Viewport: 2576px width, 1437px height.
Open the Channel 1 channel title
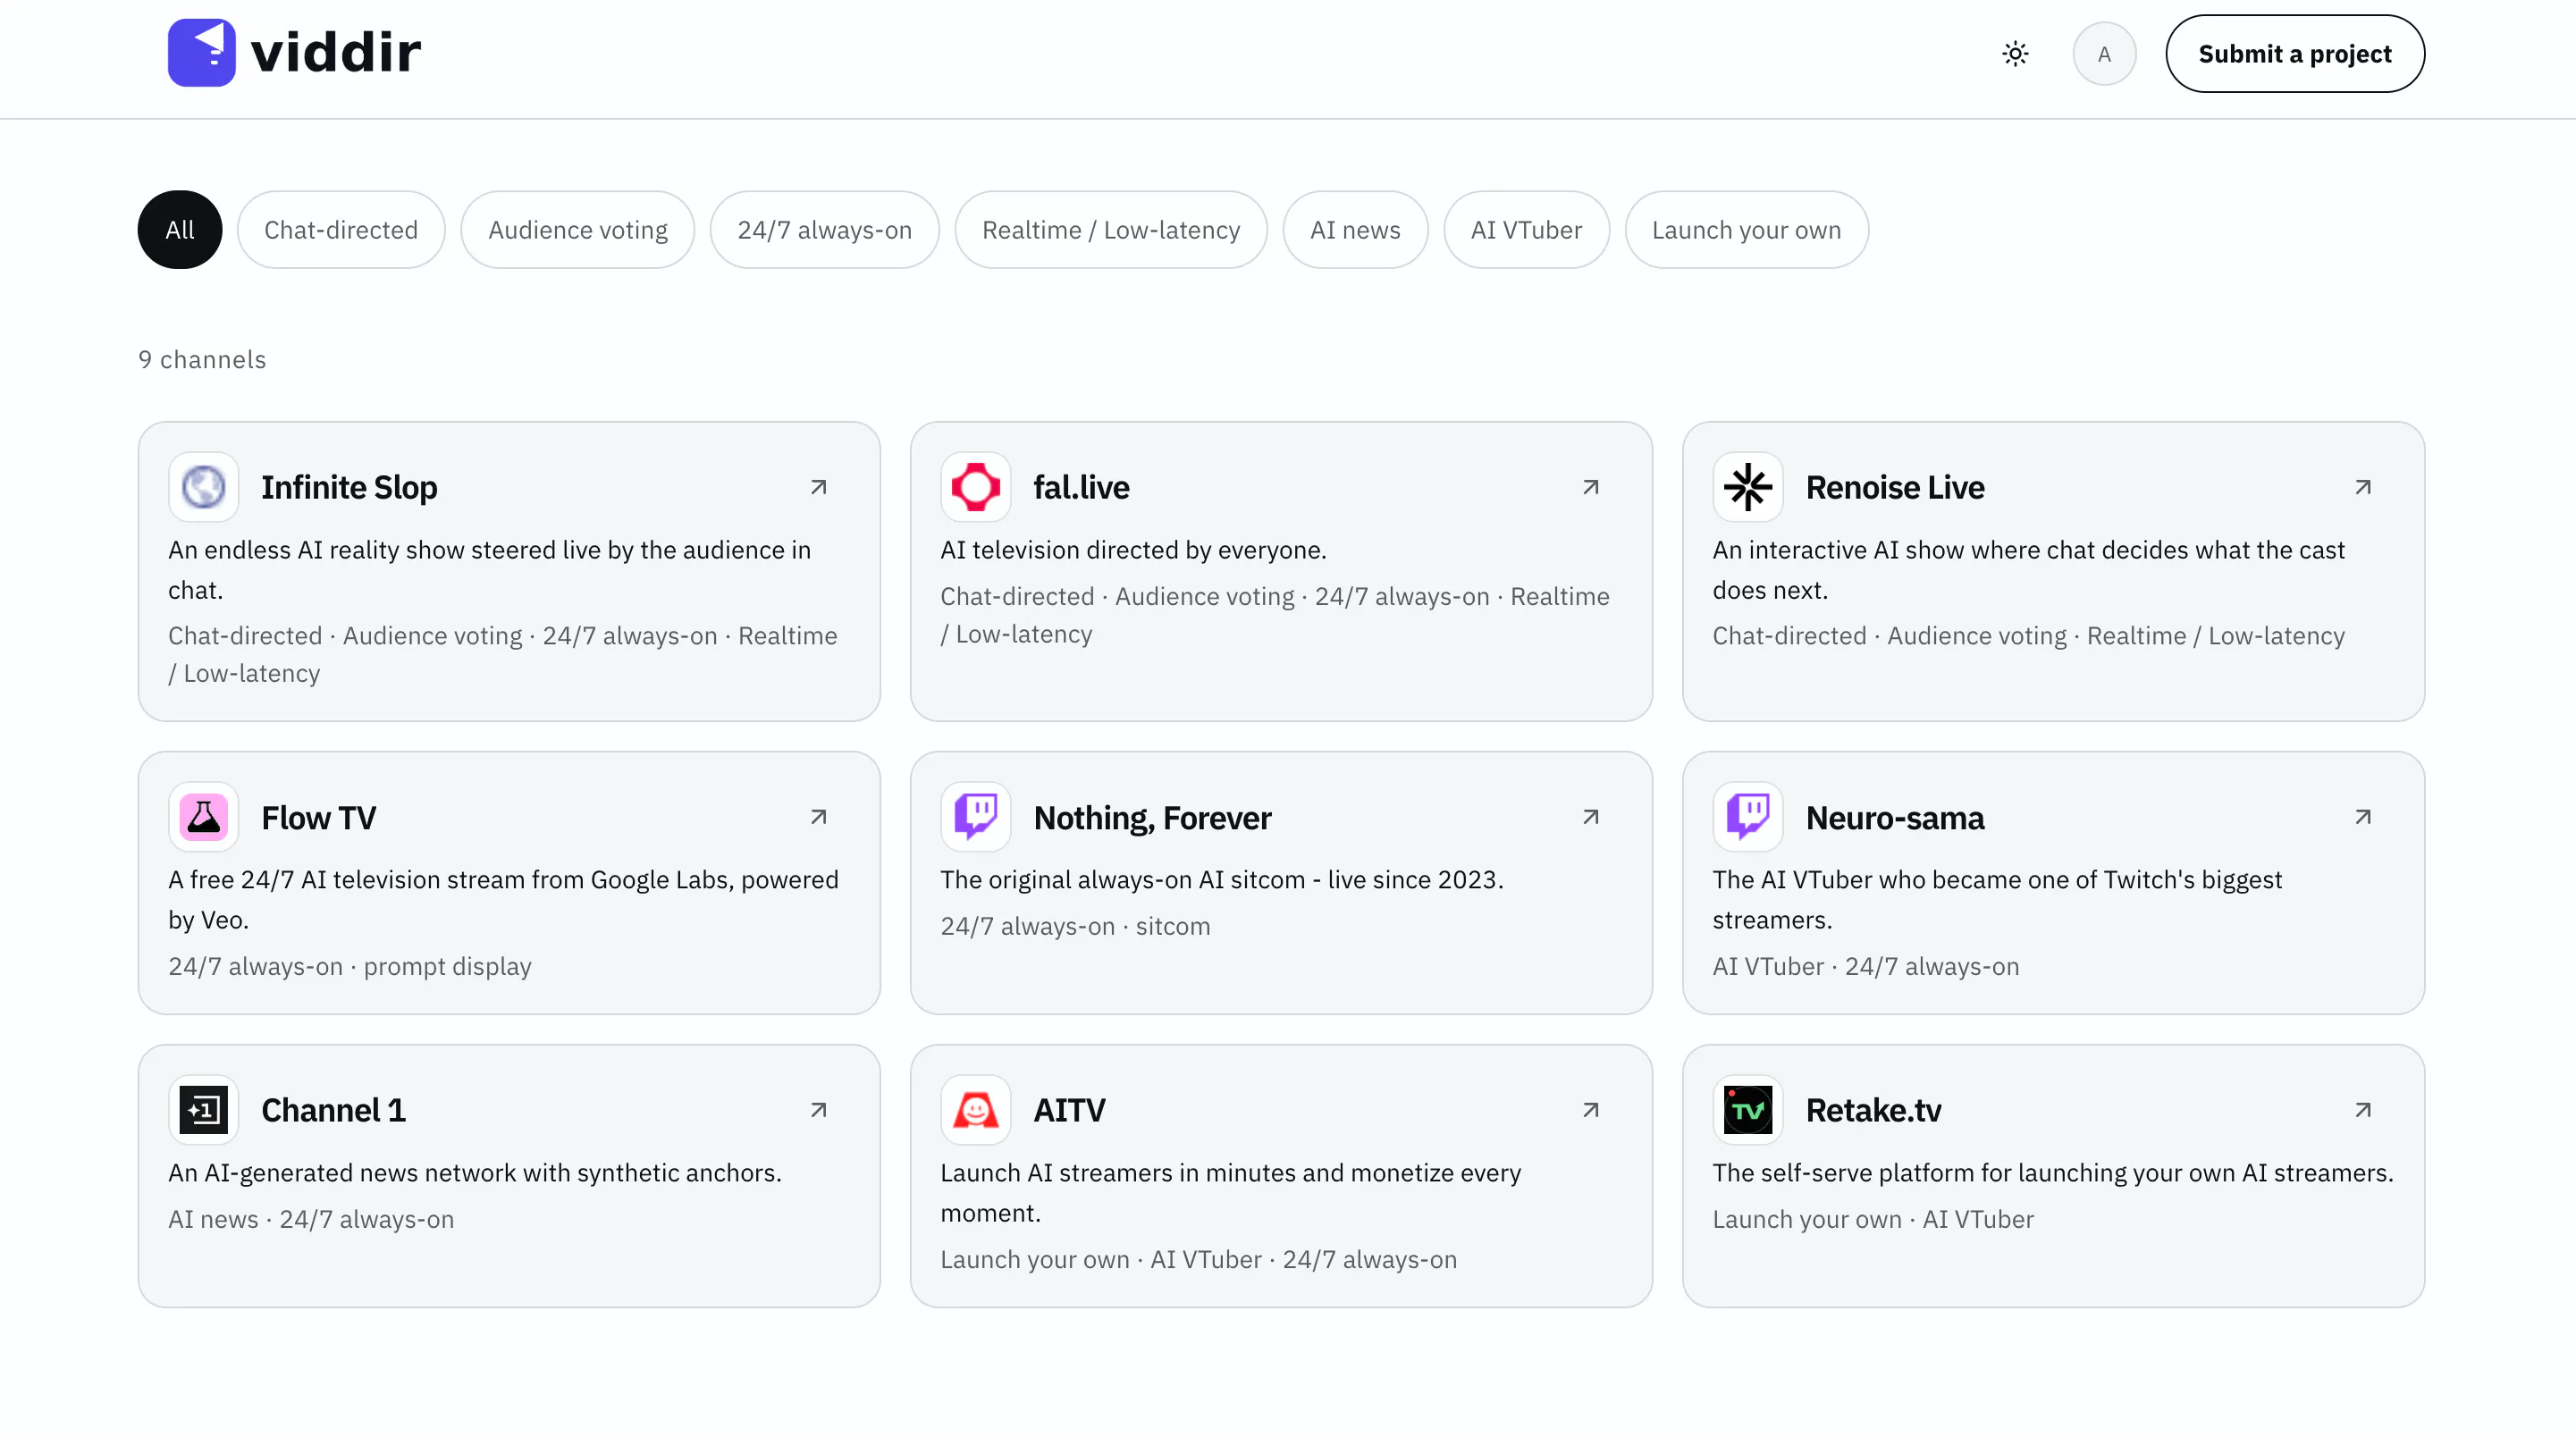333,1110
